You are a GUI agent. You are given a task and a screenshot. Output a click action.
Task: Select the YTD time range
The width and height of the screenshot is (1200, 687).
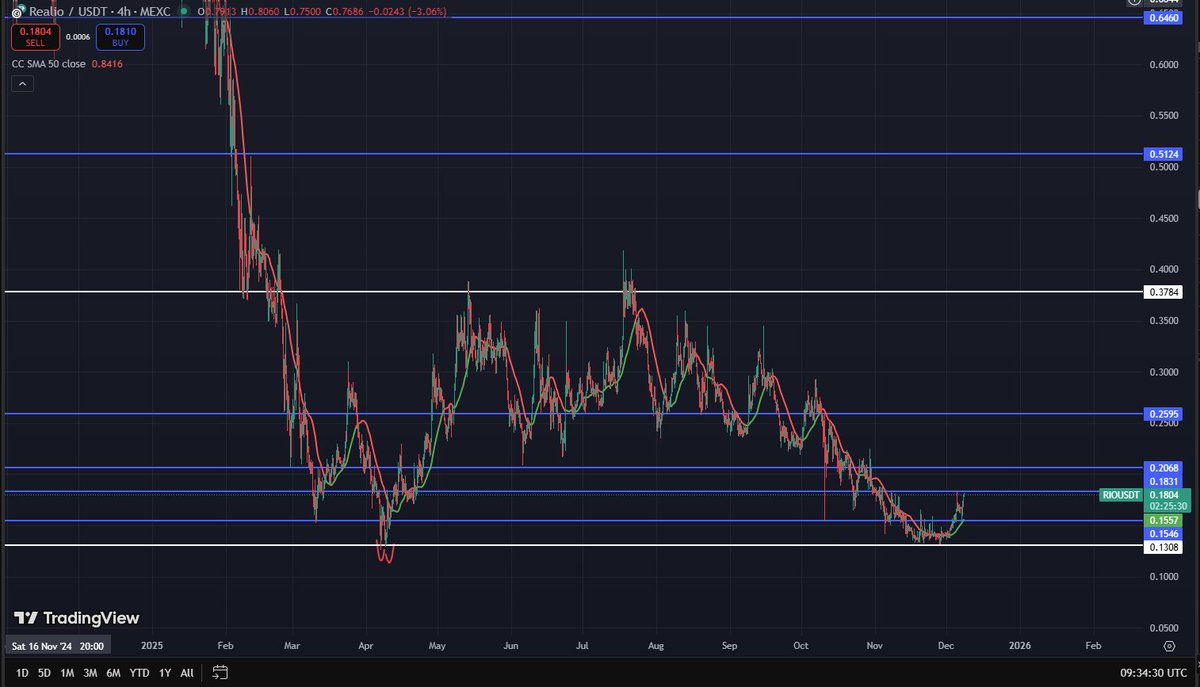coord(140,673)
